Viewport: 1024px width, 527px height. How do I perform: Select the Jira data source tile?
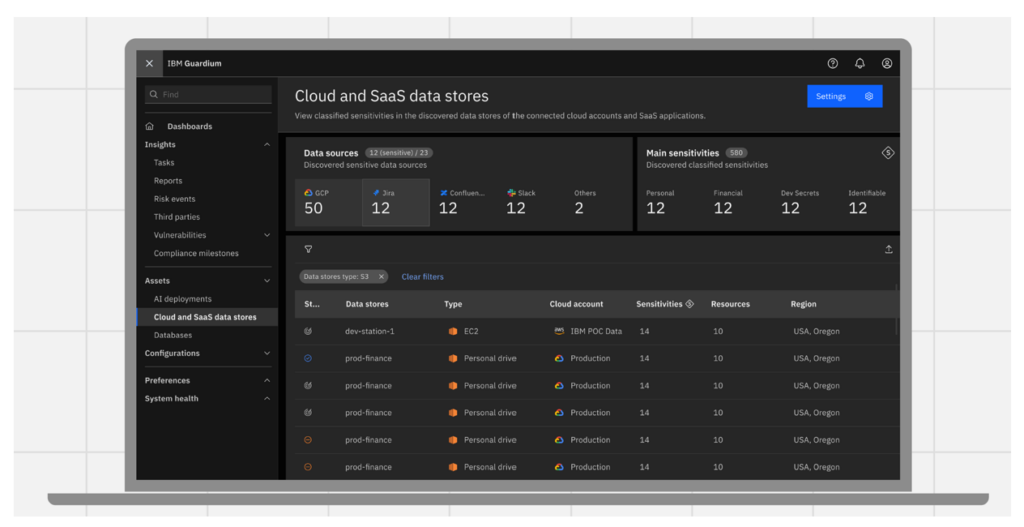395,202
